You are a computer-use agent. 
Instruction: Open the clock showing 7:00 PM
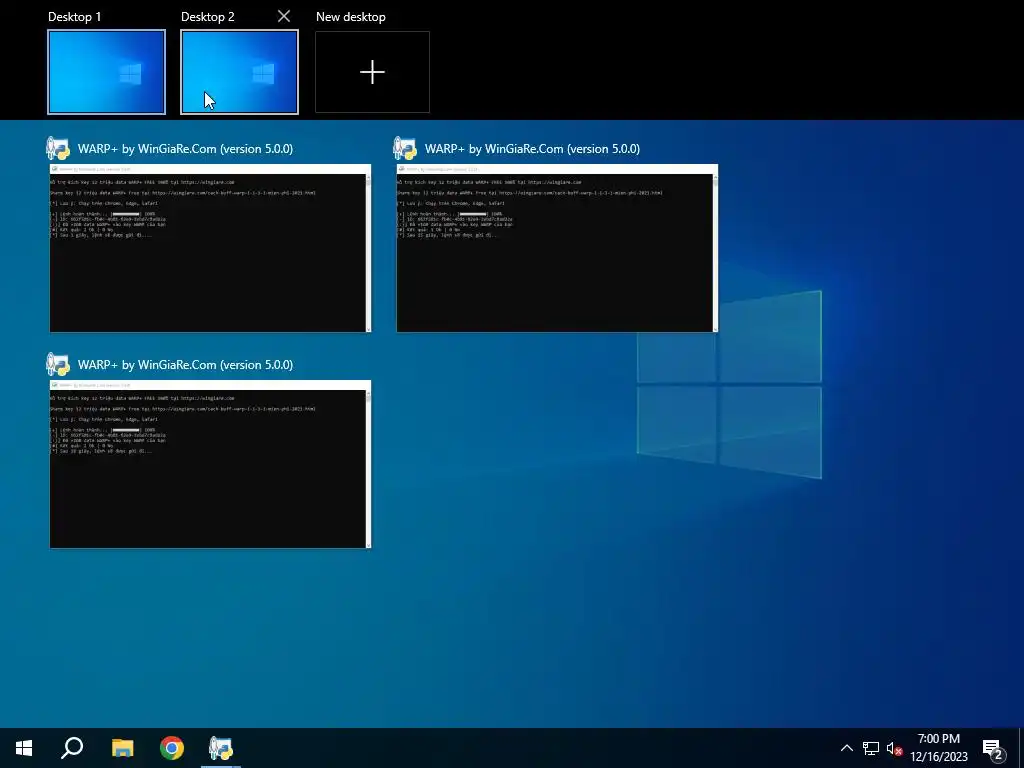pyautogui.click(x=939, y=748)
